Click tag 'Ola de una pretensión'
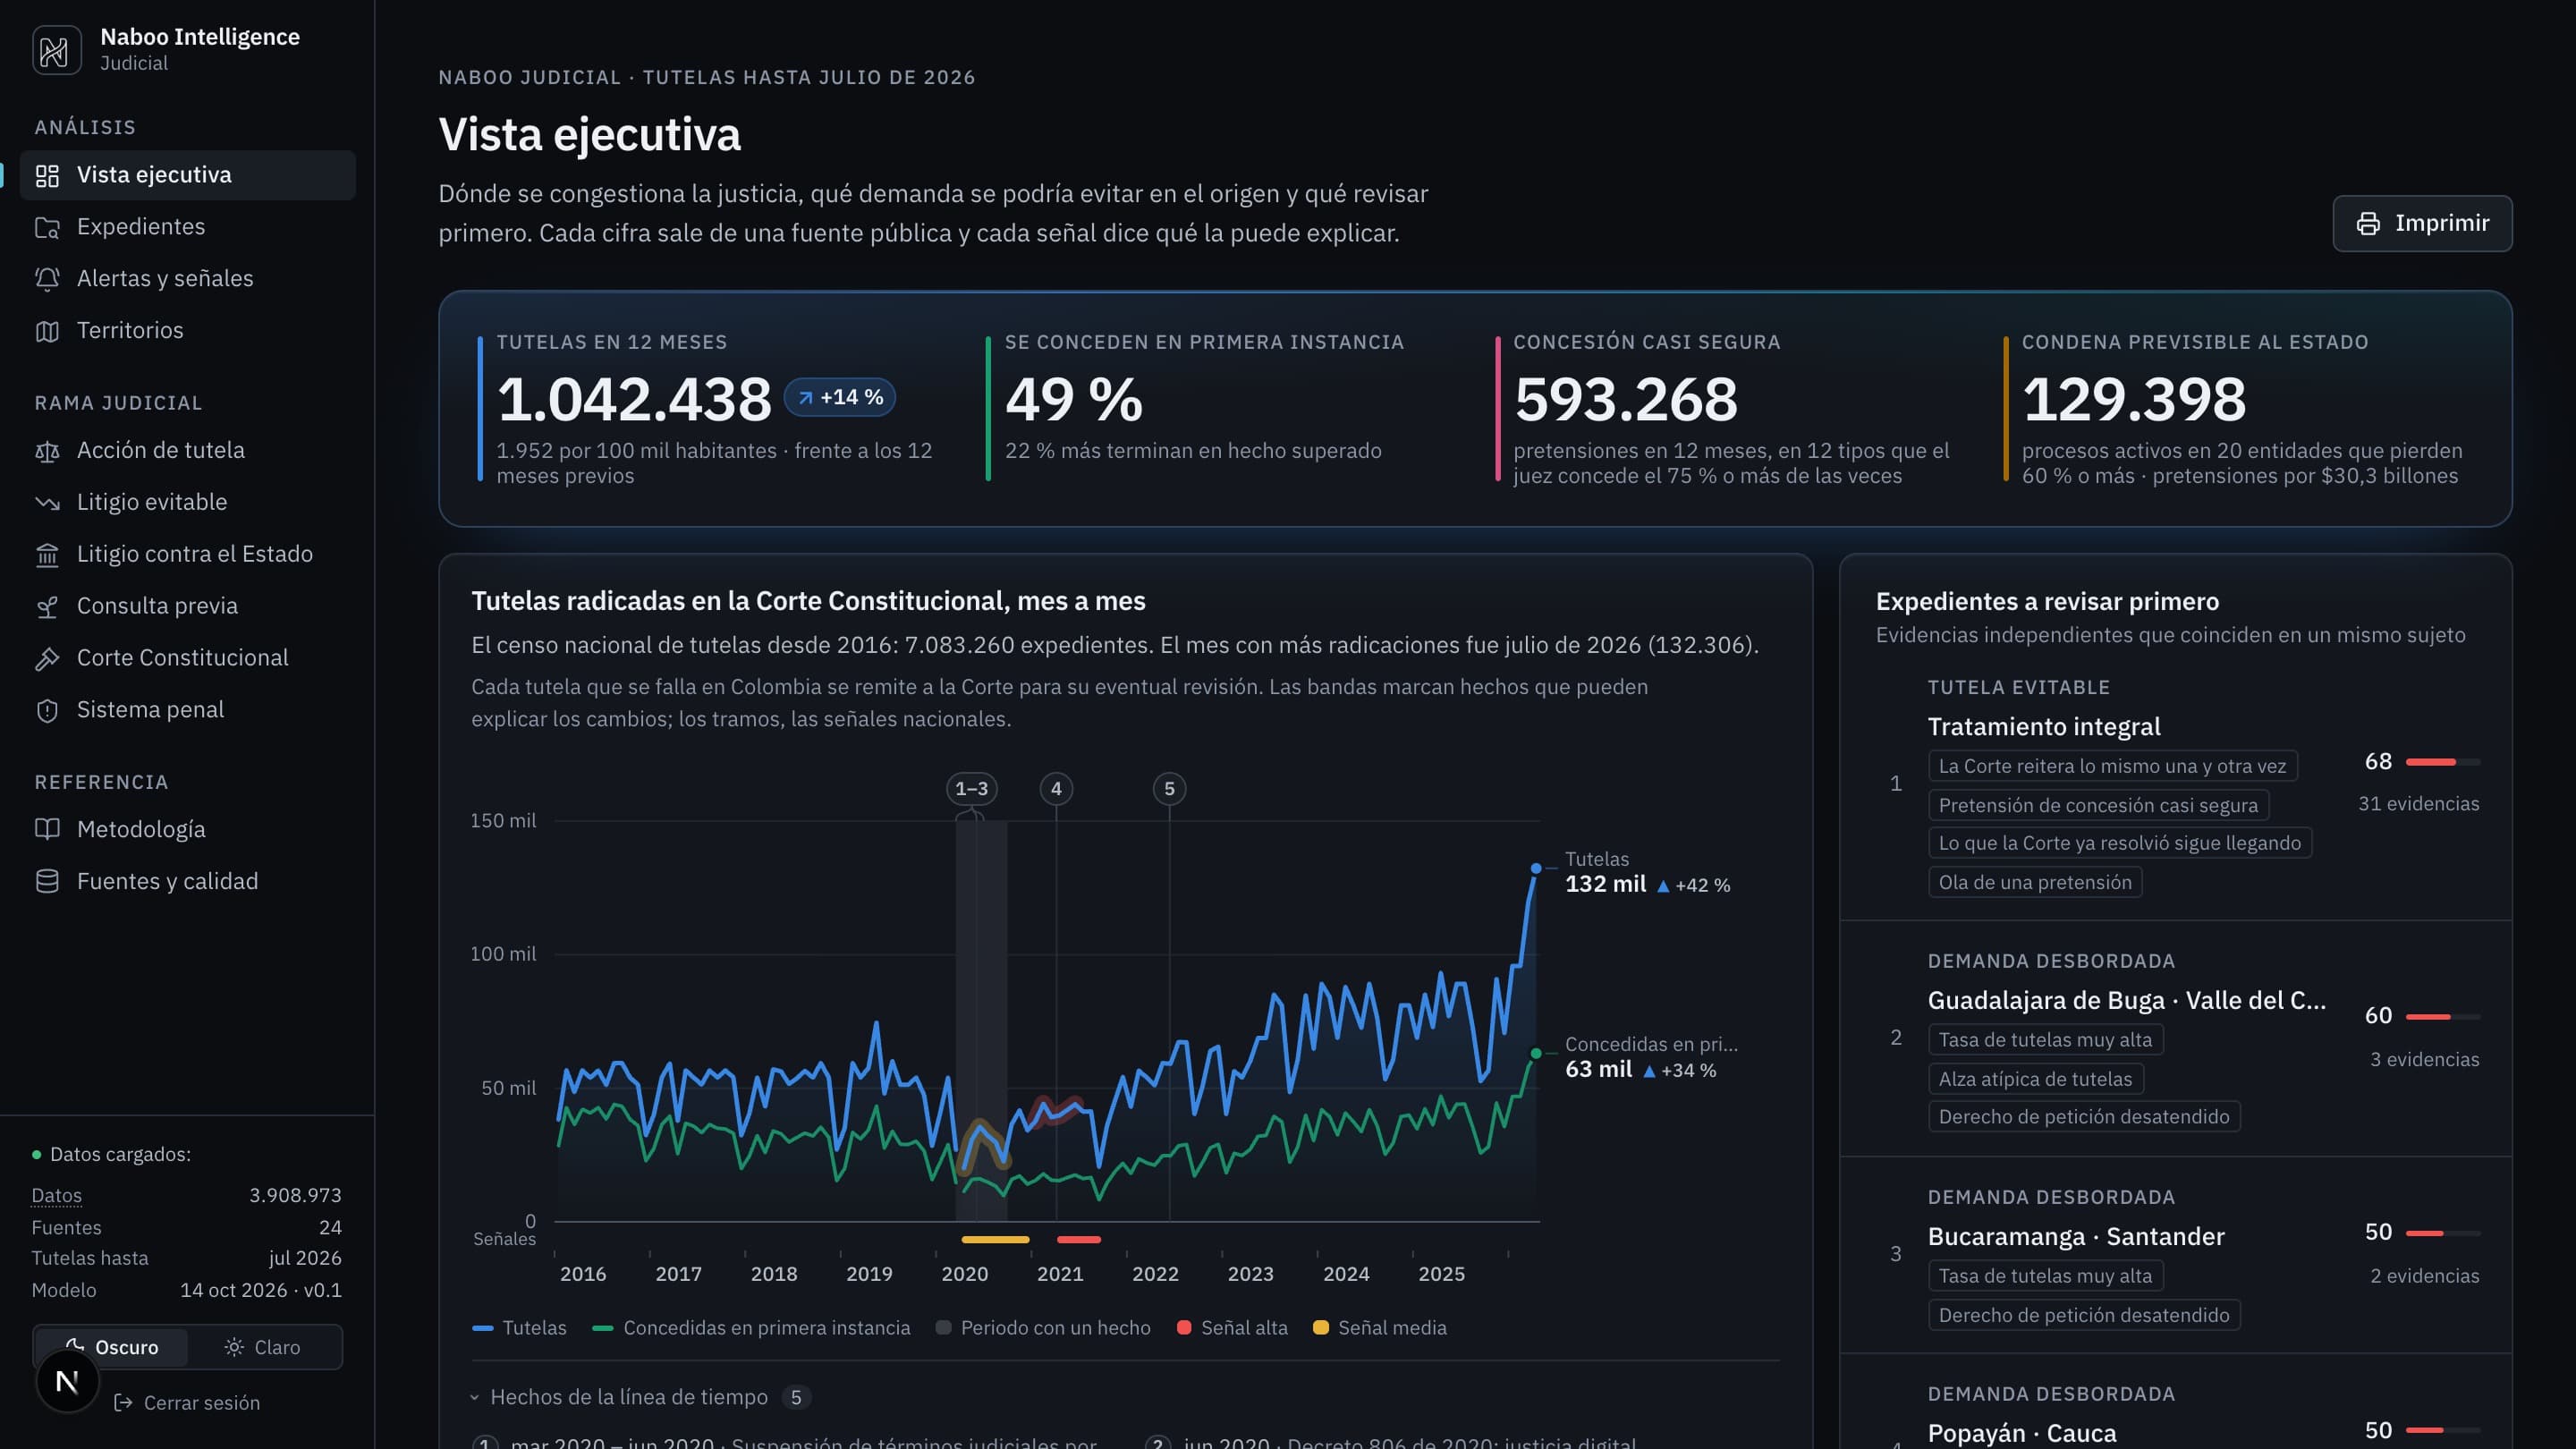2576x1449 pixels. point(2035,883)
